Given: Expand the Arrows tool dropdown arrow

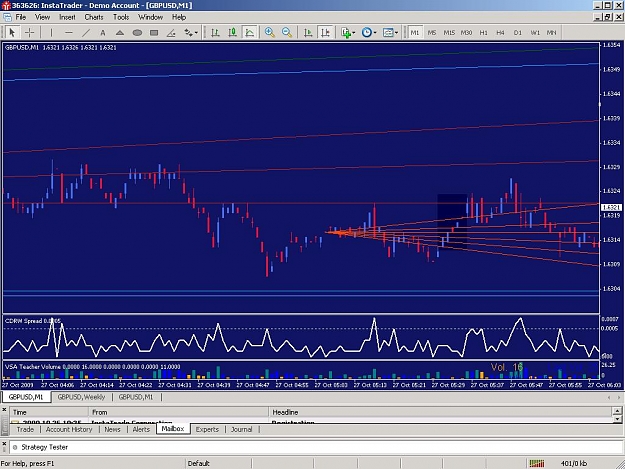Looking at the screenshot, I should [196, 33].
